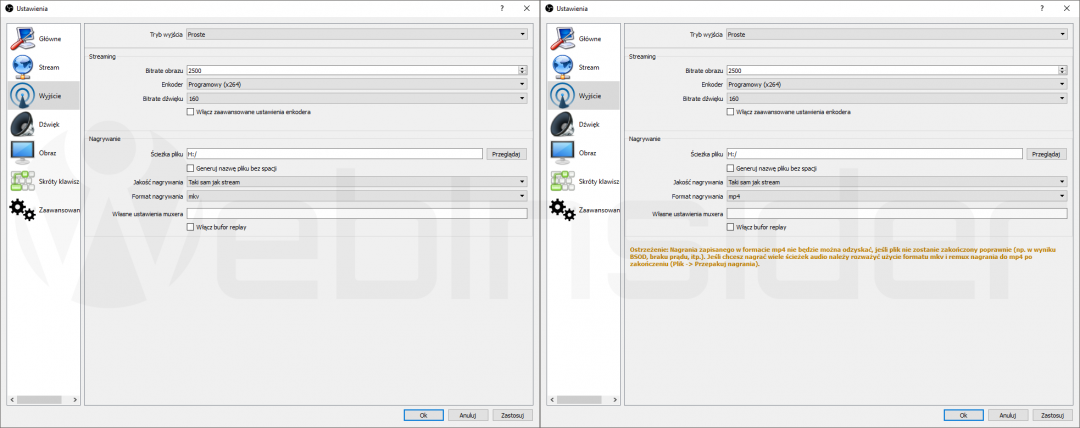
Task: Select the Stream globe icon in left window
Action: [x=22, y=67]
